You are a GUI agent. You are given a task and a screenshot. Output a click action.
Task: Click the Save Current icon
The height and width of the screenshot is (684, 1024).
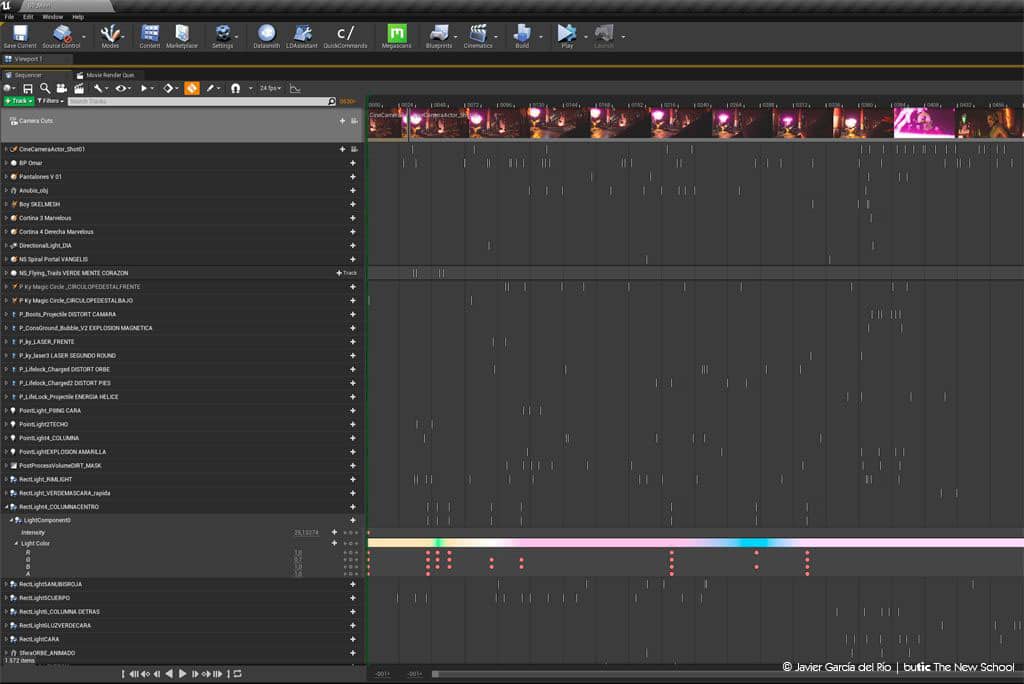point(20,35)
